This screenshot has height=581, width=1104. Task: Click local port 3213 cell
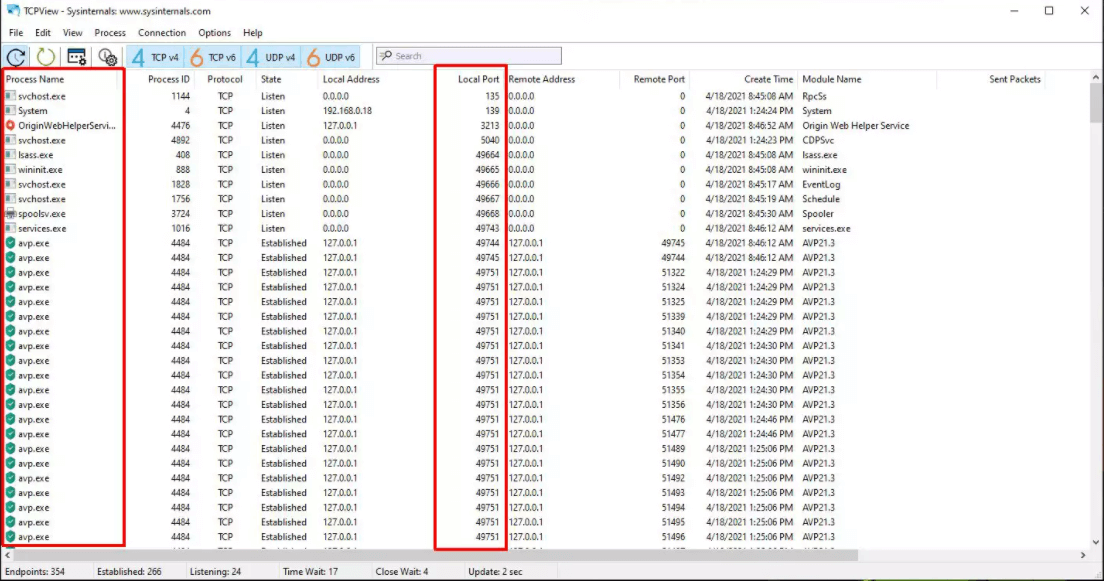pos(489,125)
